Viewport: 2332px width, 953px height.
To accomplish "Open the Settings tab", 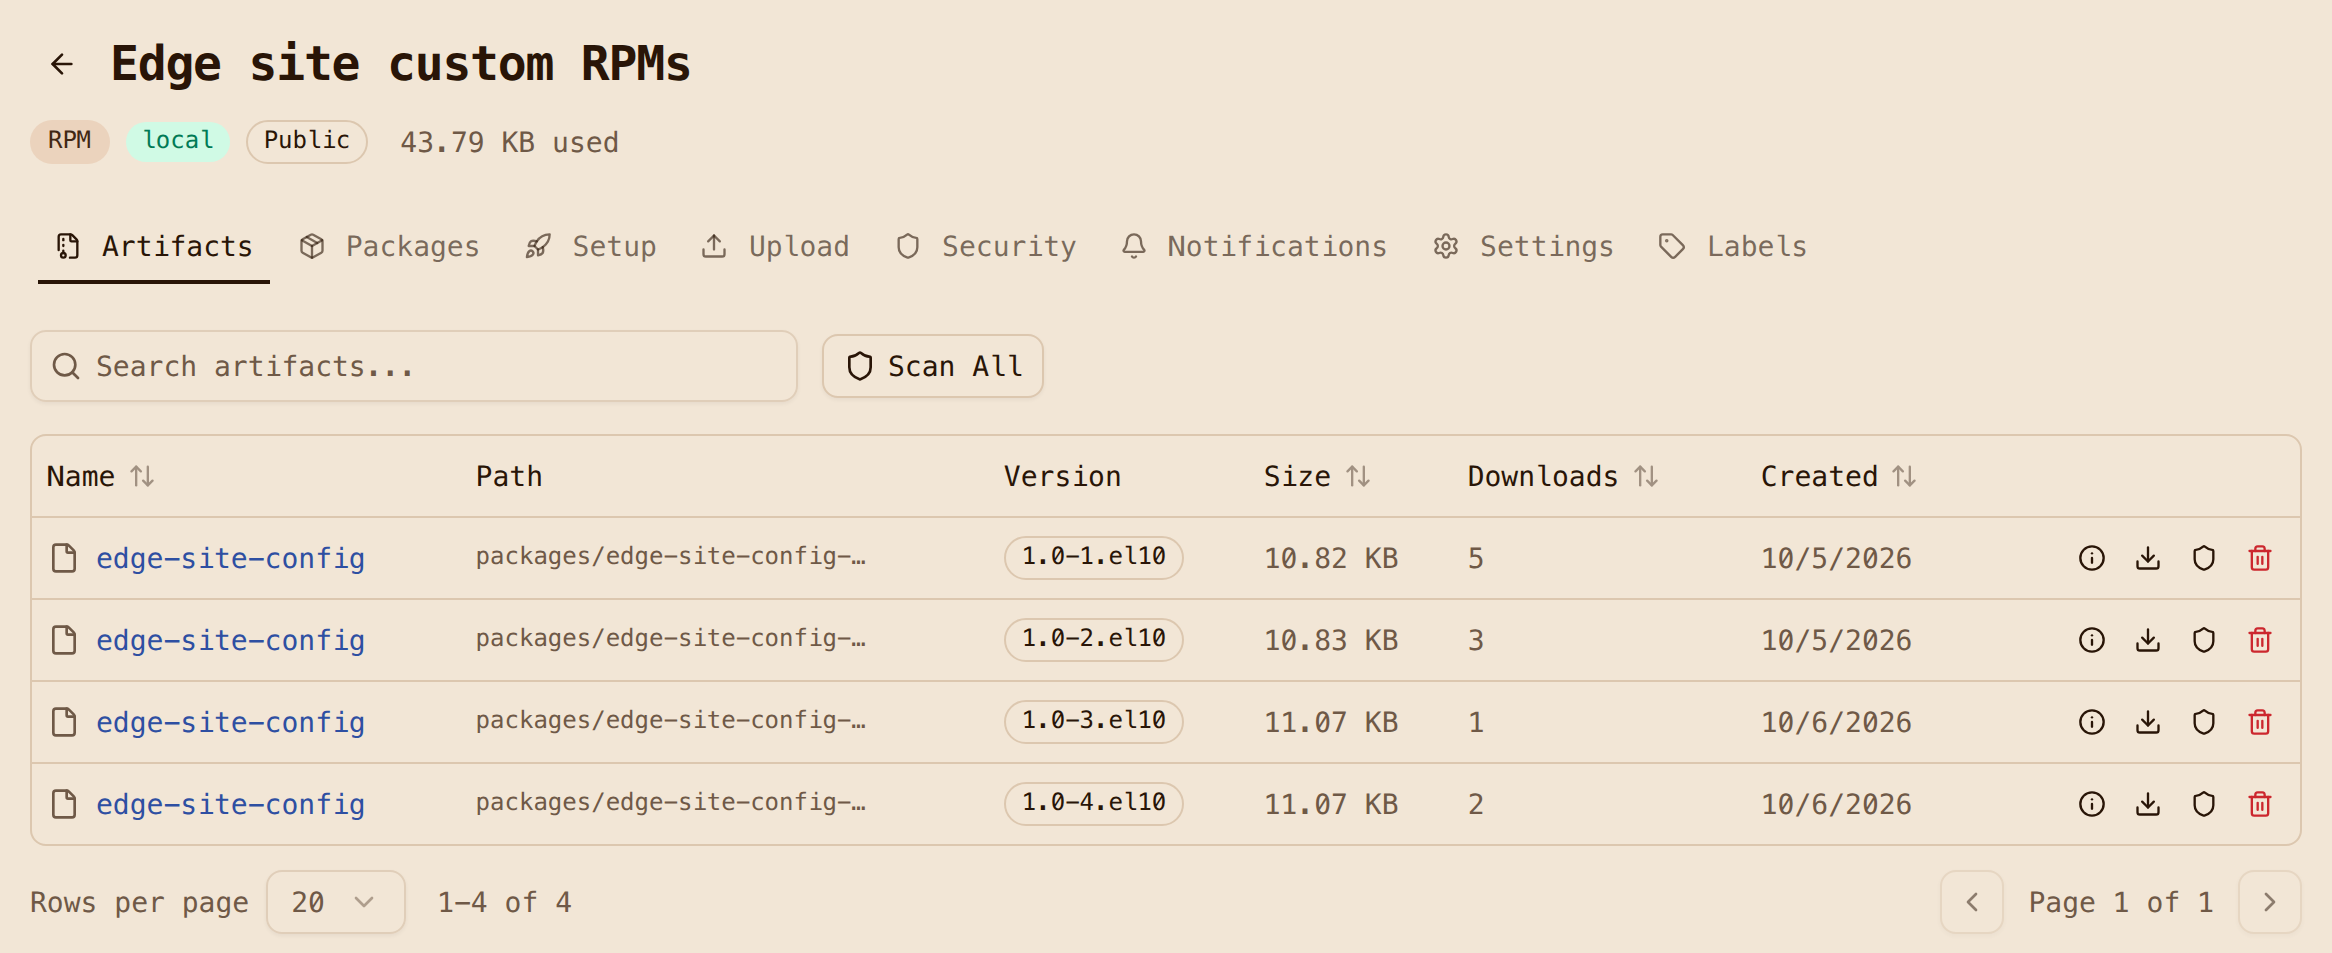I will tap(1523, 247).
